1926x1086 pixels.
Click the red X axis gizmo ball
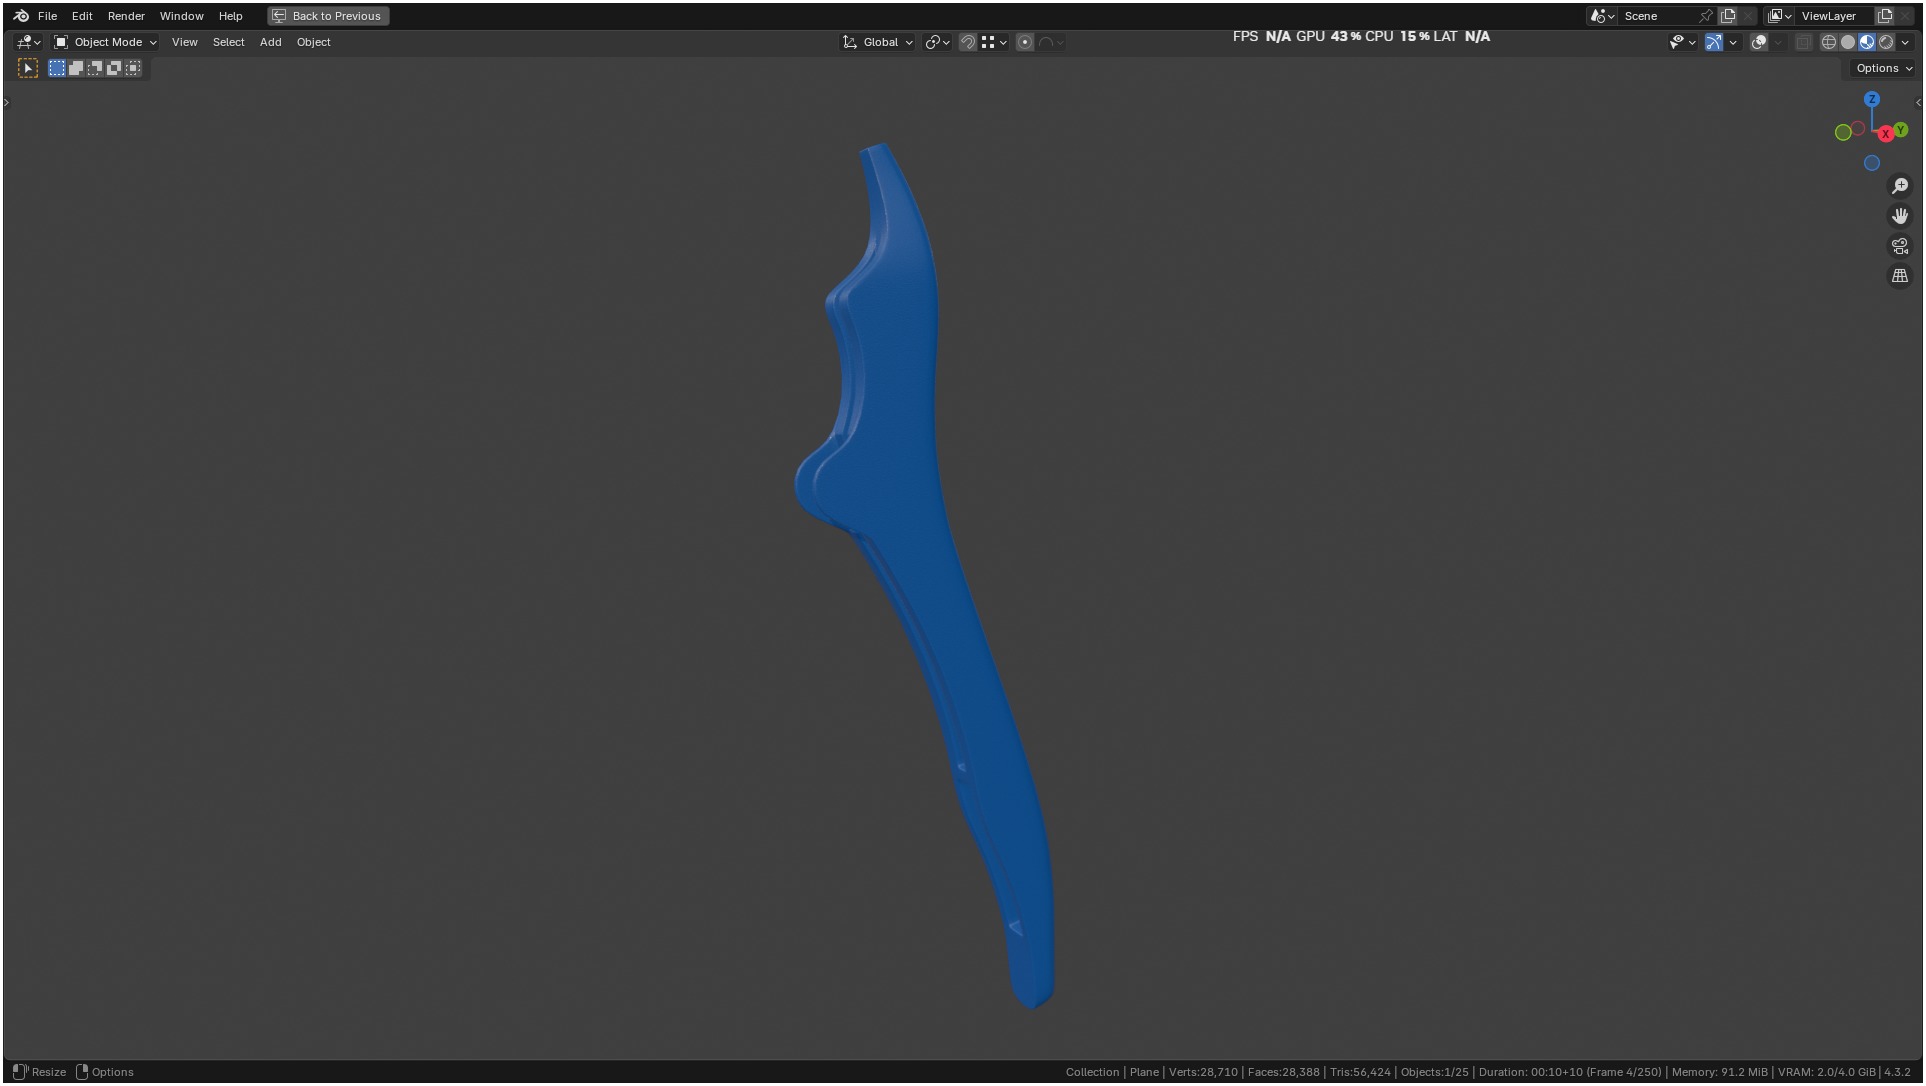pyautogui.click(x=1885, y=133)
